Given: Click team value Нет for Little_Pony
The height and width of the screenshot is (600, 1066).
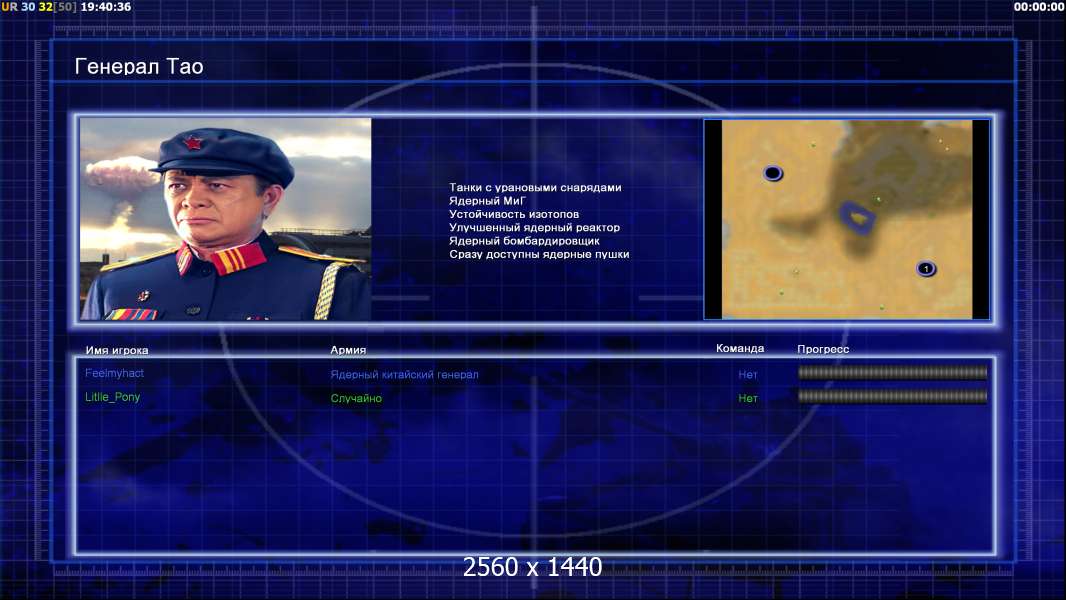Looking at the screenshot, I should 748,398.
